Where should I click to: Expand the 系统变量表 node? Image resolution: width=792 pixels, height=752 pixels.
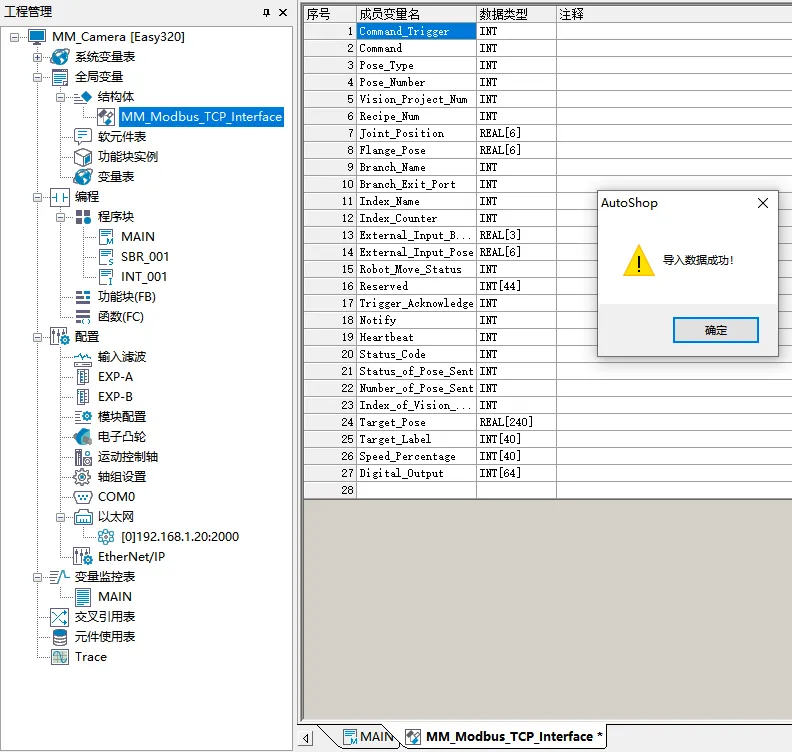pos(37,57)
